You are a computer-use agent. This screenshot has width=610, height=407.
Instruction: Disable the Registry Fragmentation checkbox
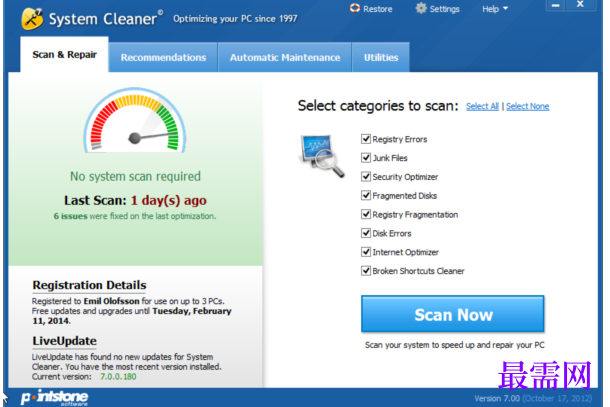tap(366, 214)
